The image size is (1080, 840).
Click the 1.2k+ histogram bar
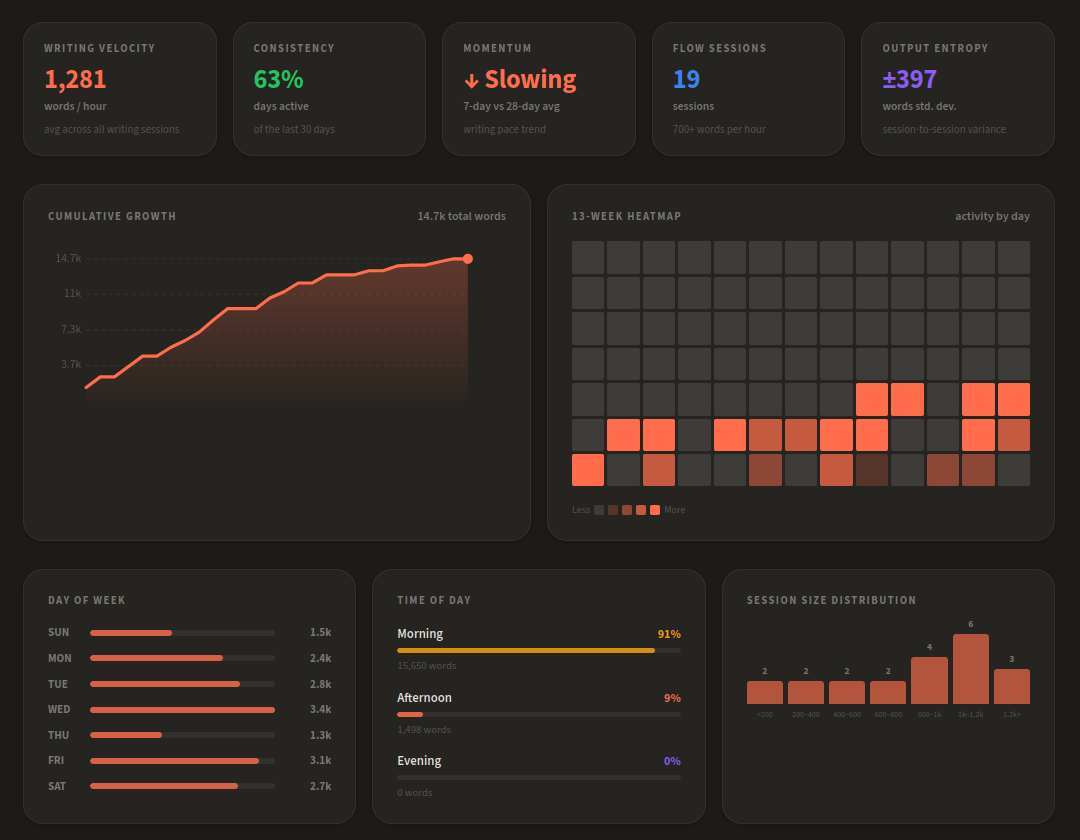click(1012, 686)
